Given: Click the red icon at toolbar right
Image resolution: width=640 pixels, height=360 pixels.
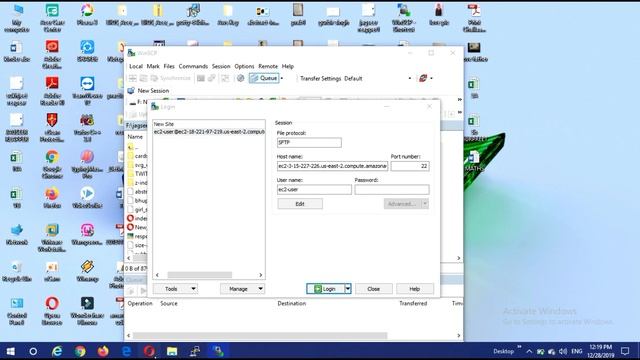Looking at the screenshot, I should (423, 78).
